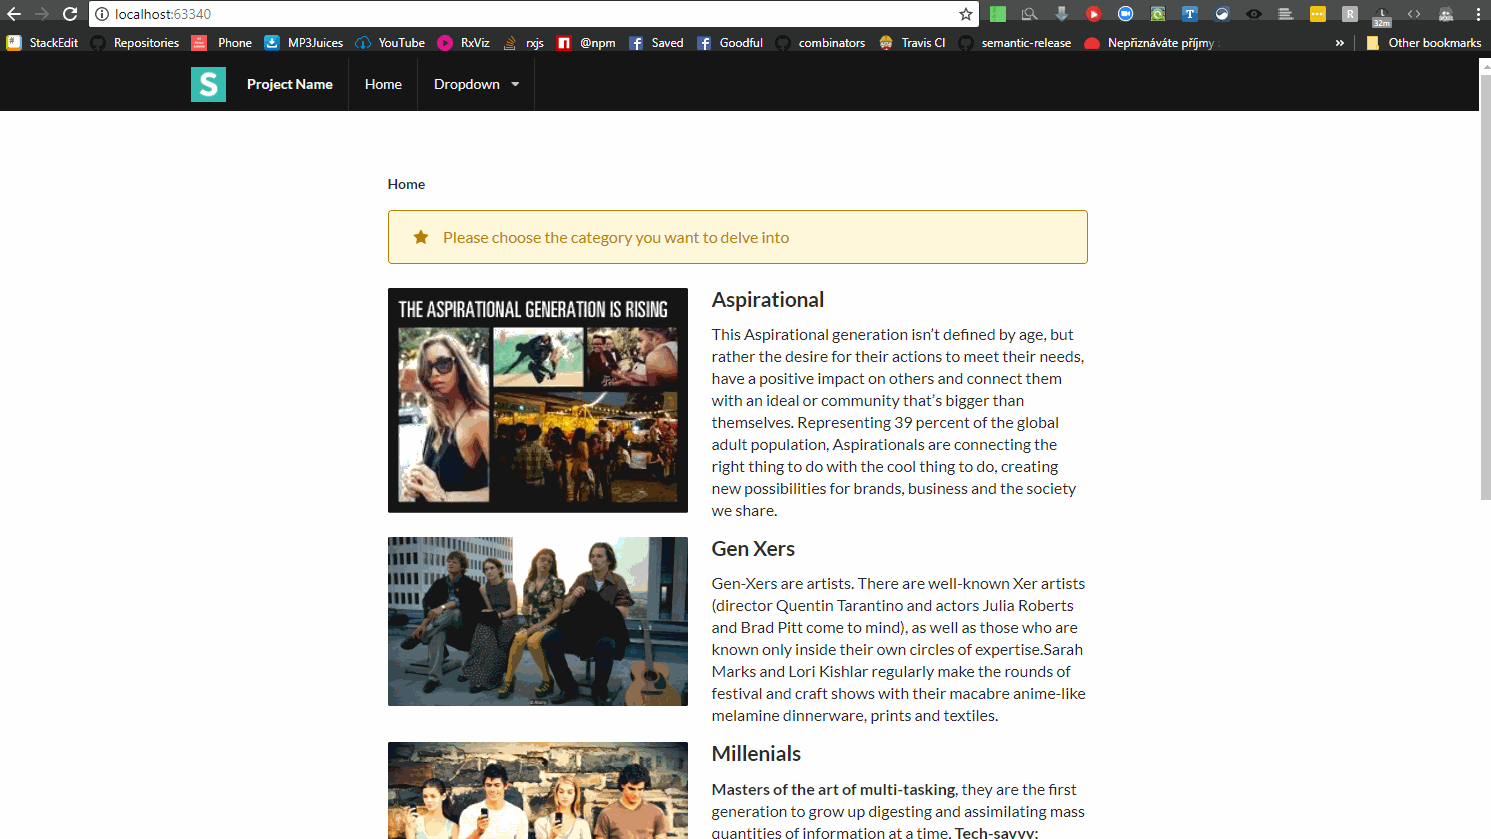The width and height of the screenshot is (1491, 839).
Task: Open the MP3Juices bookmark
Action: [x=304, y=43]
